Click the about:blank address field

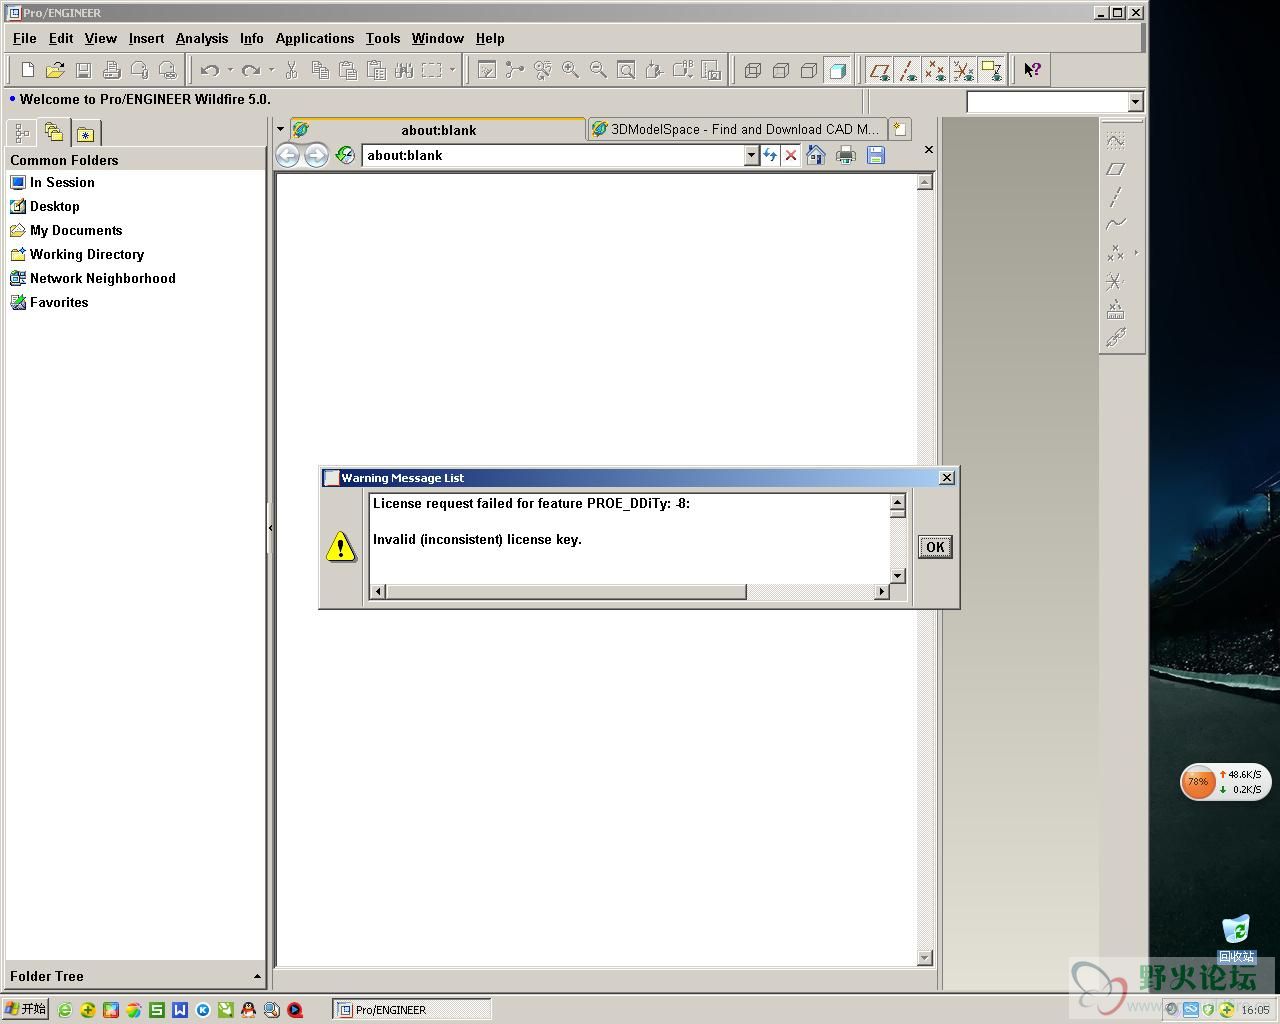(553, 155)
